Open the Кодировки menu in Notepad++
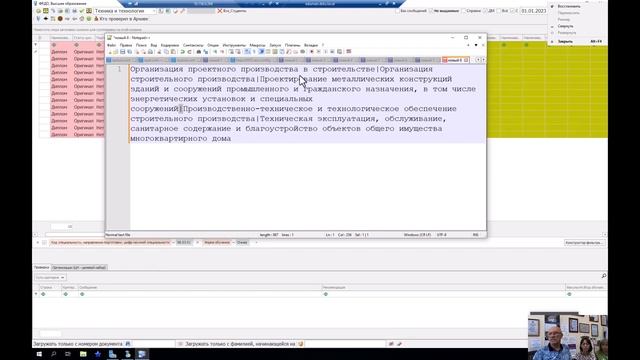The width and height of the screenshot is (640, 360). pyautogui.click(x=170, y=45)
